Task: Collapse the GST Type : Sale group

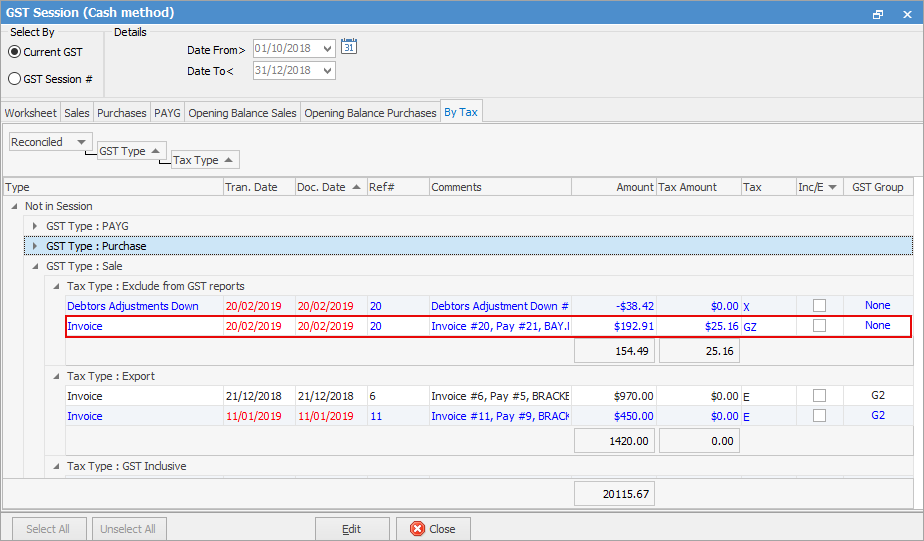Action: (35, 266)
